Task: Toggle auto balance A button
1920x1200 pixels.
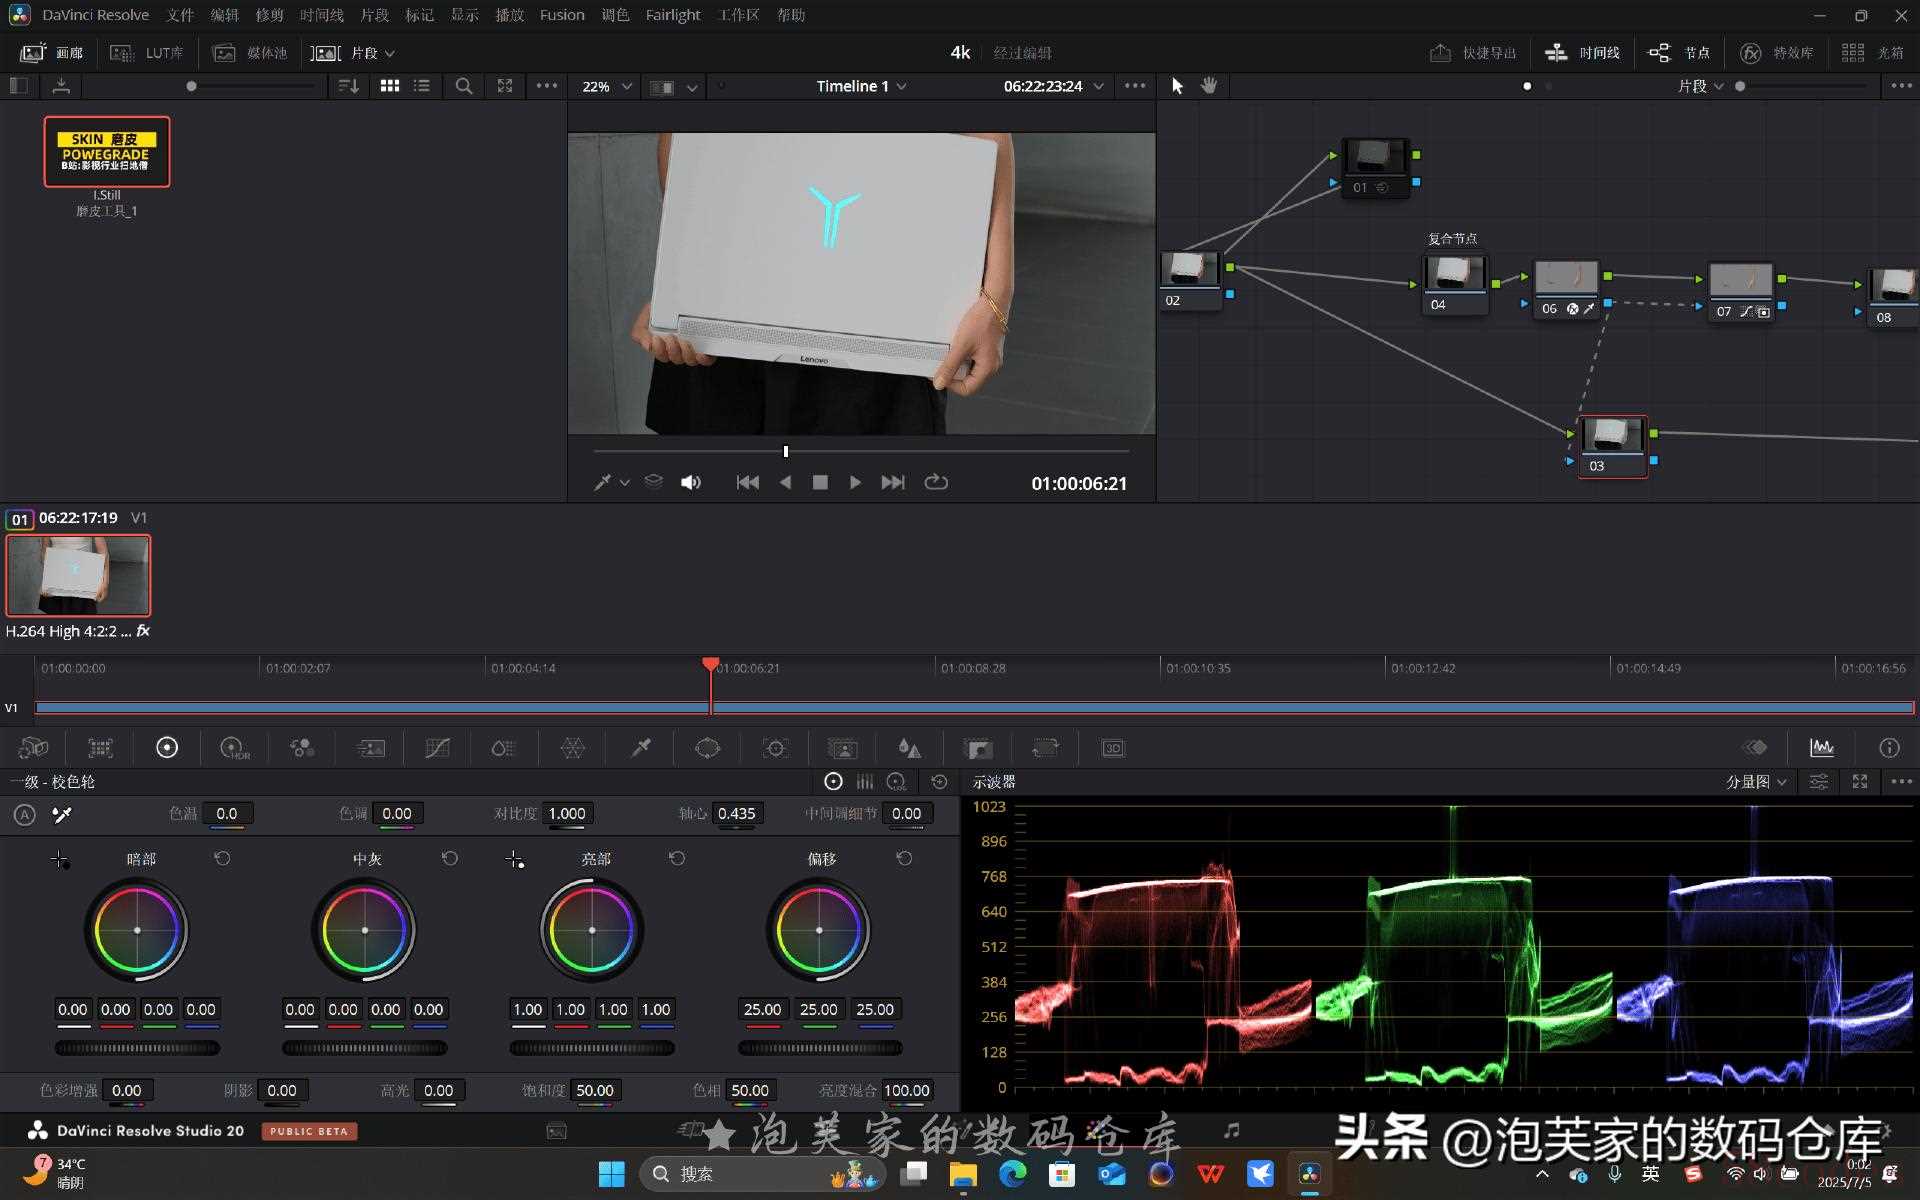Action: [25, 815]
